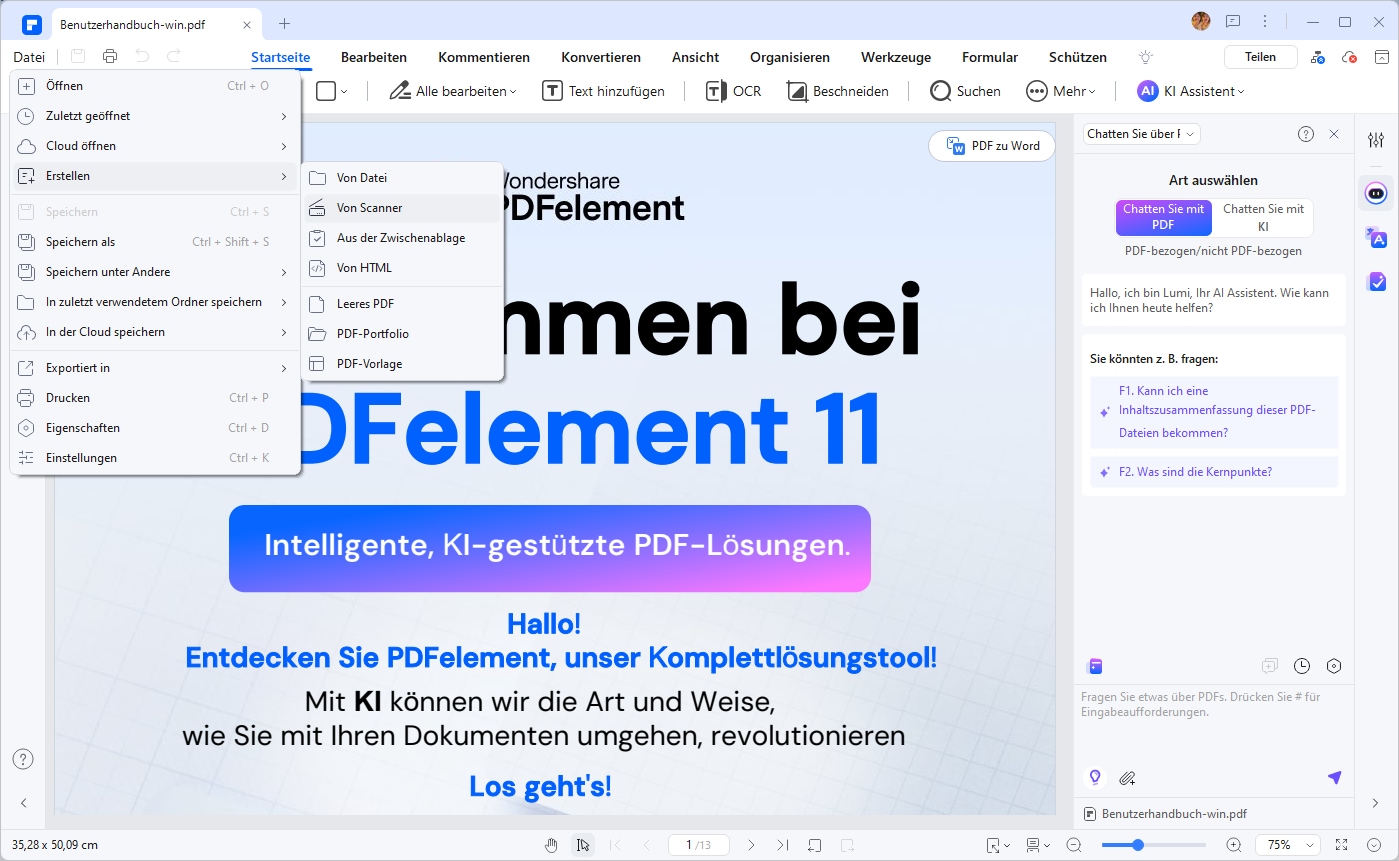The image size is (1399, 861).
Task: Select Von HTML option
Action: 401,268
